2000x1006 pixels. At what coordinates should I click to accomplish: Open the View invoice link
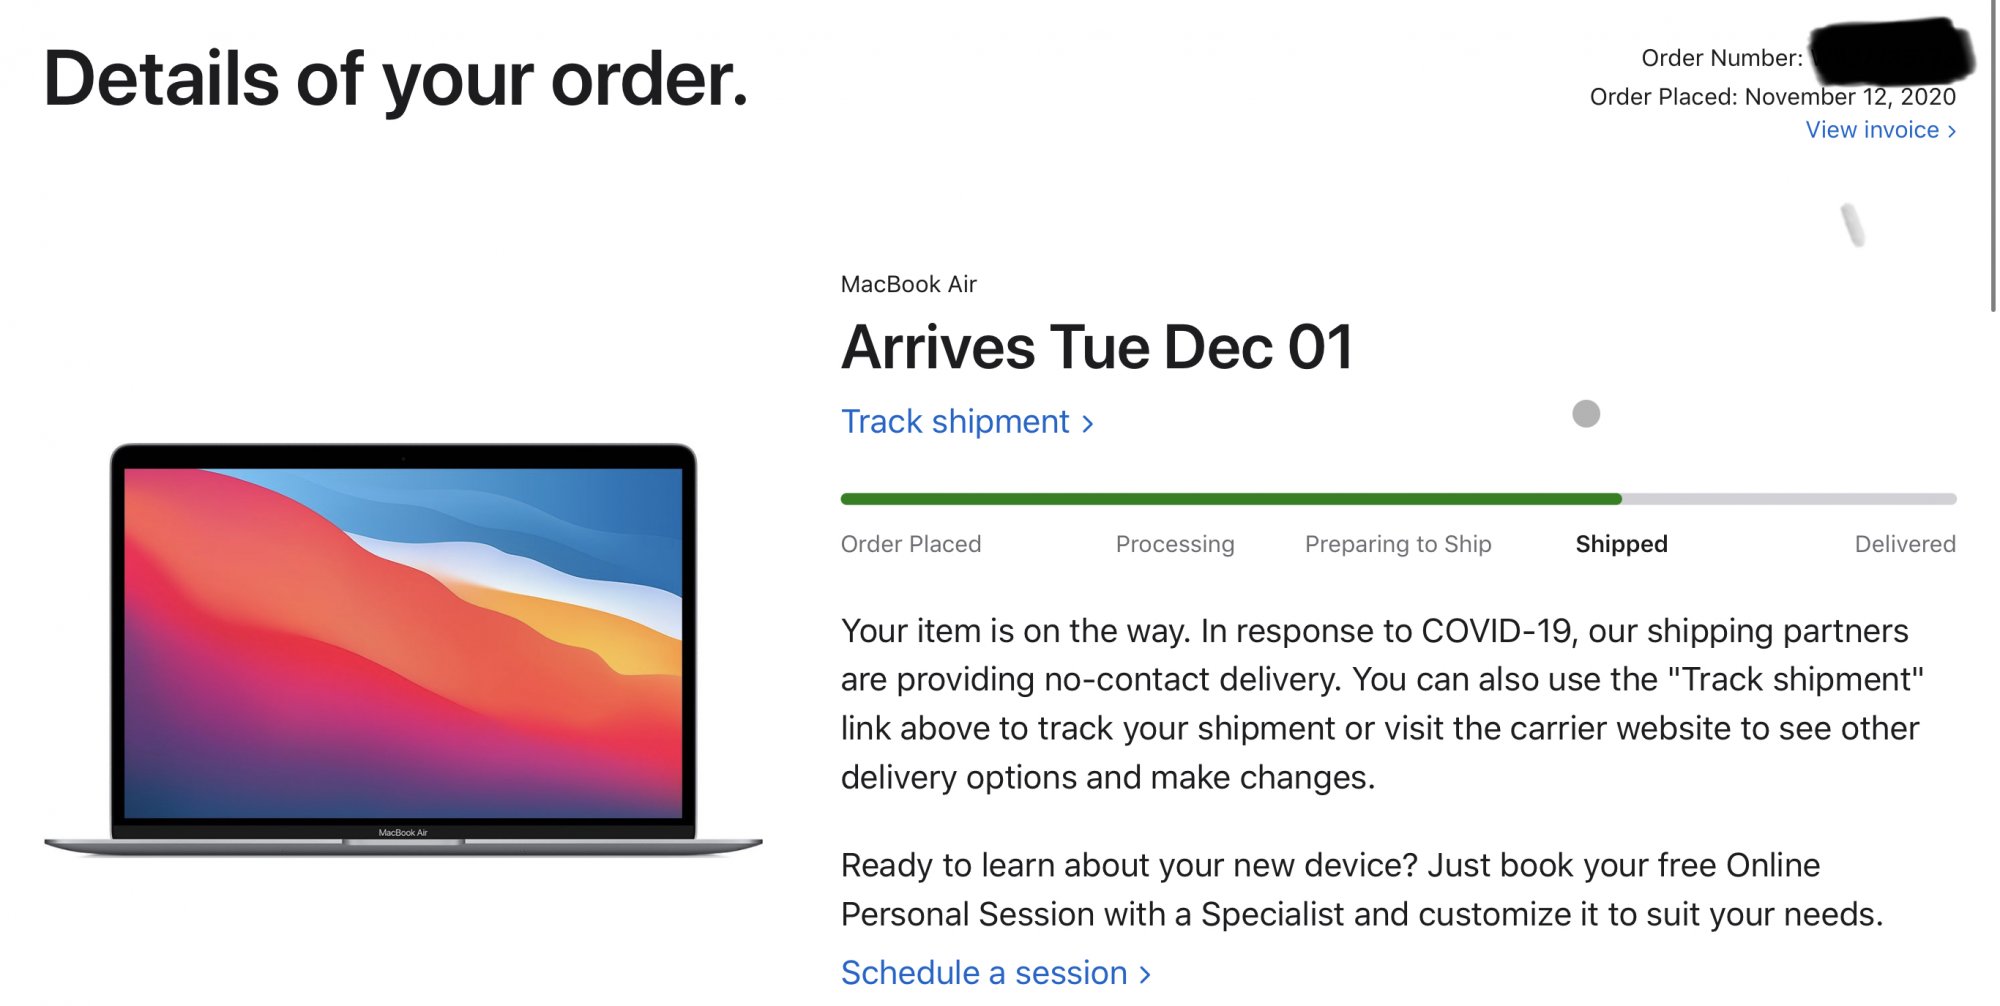(1871, 130)
